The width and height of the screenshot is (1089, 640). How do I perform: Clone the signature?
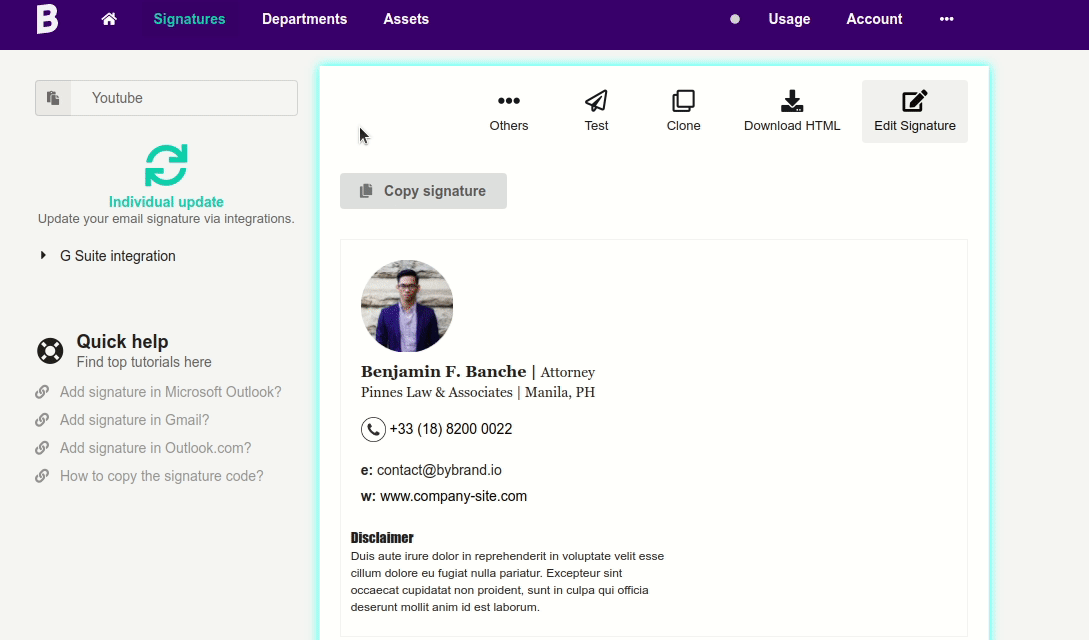683,111
